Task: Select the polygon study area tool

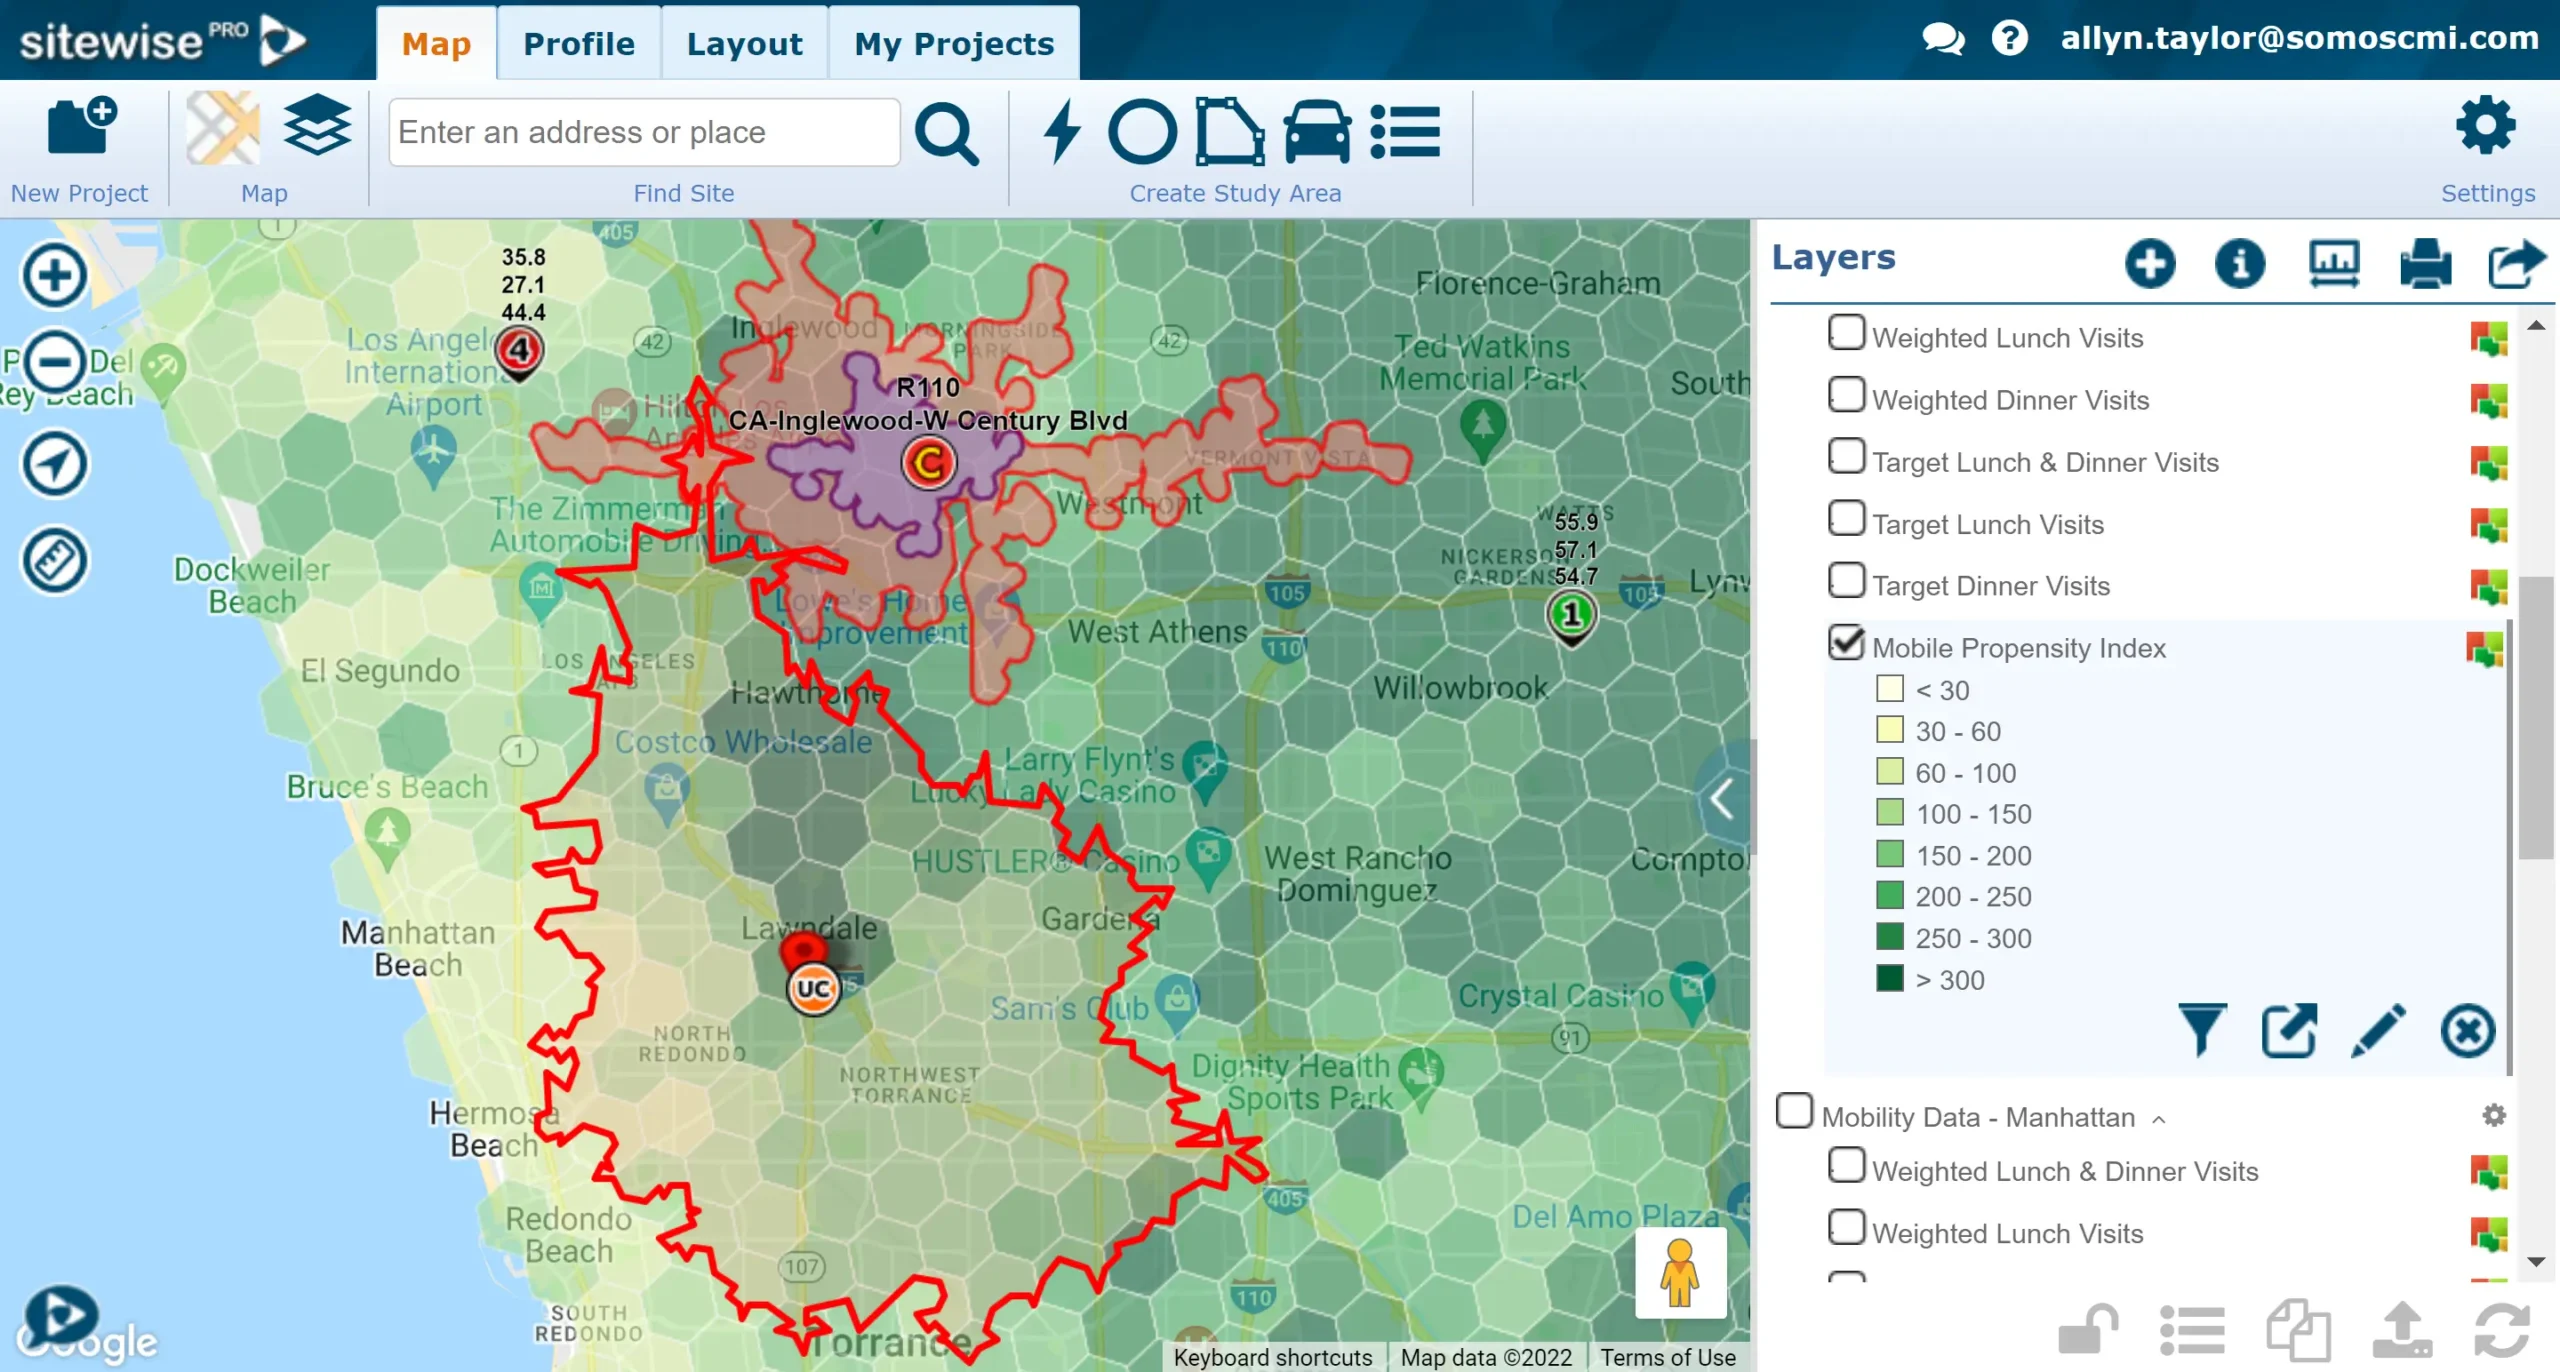Action: tap(1230, 131)
